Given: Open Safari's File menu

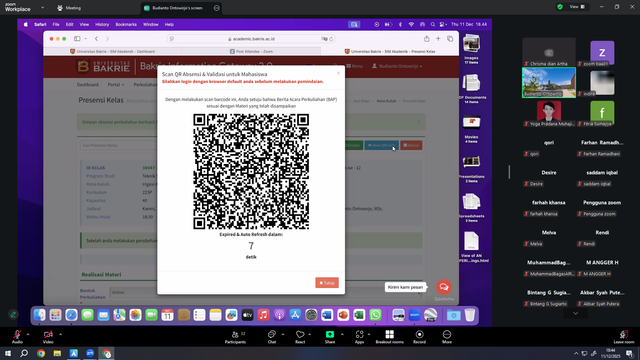Looking at the screenshot, I should tap(56, 24).
